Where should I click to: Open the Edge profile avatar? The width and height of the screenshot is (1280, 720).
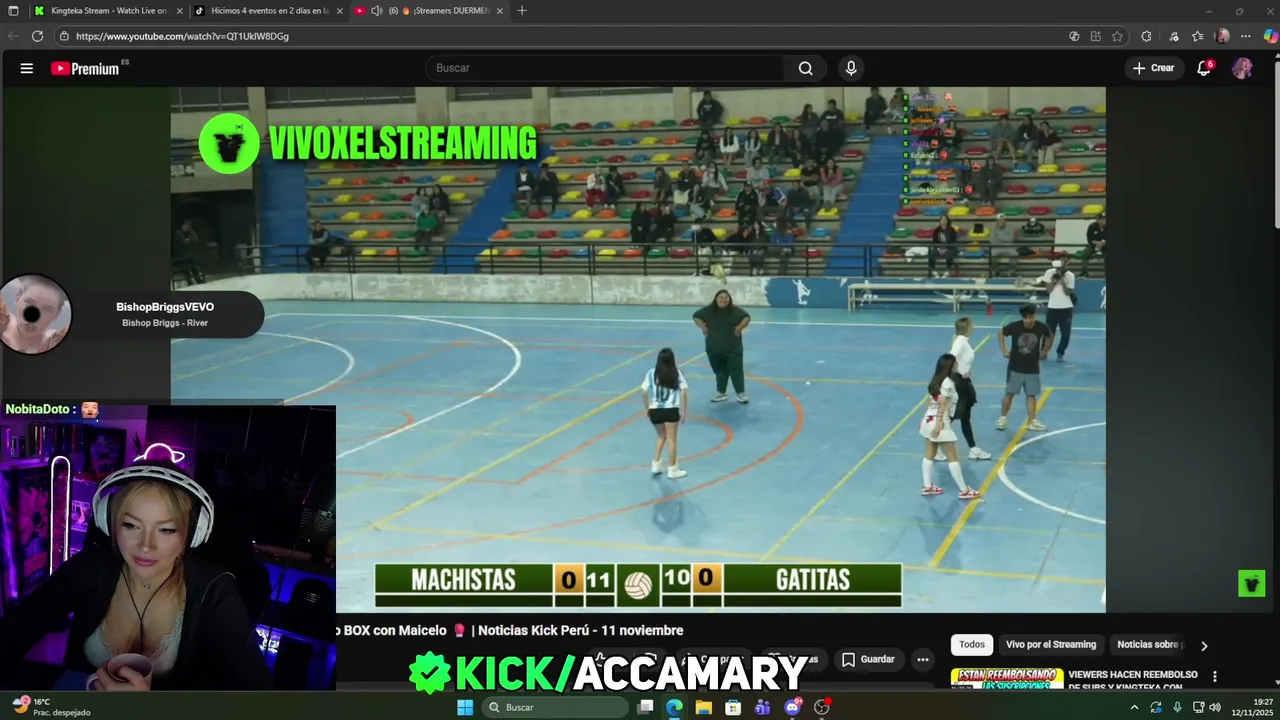tap(1222, 36)
